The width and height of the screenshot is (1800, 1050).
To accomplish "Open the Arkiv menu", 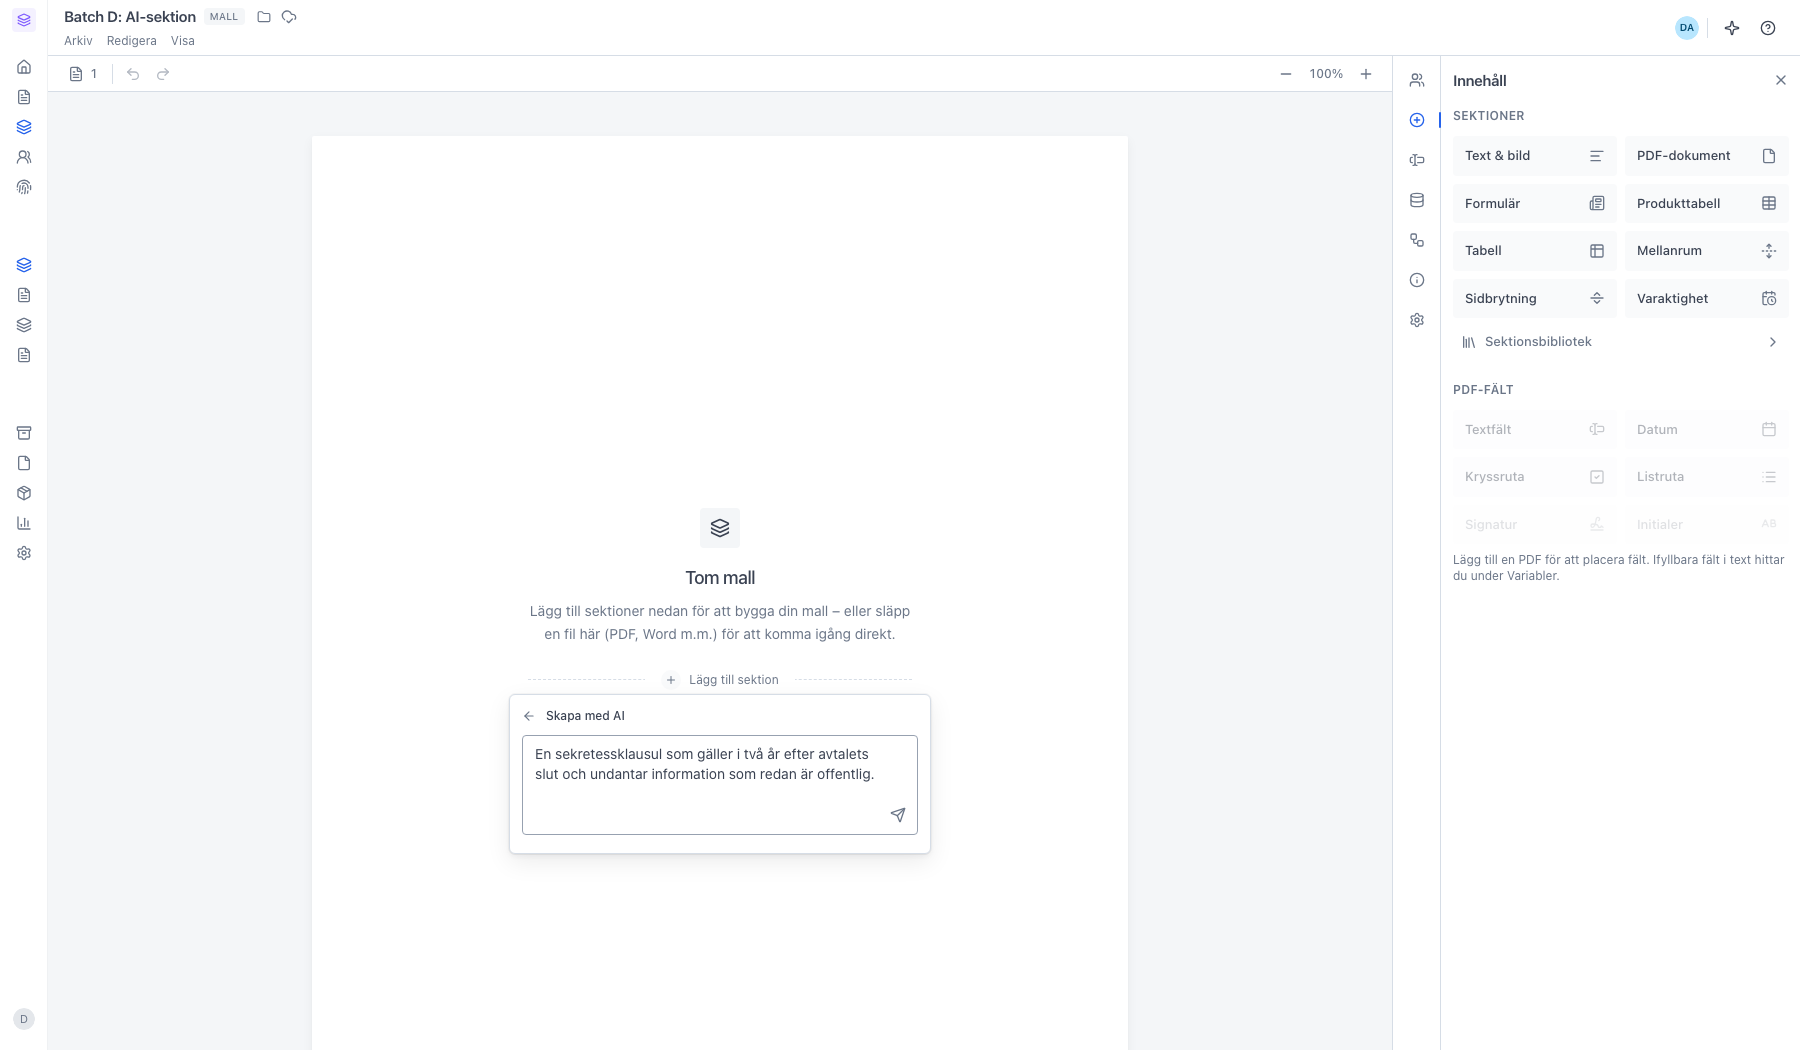I will (78, 41).
